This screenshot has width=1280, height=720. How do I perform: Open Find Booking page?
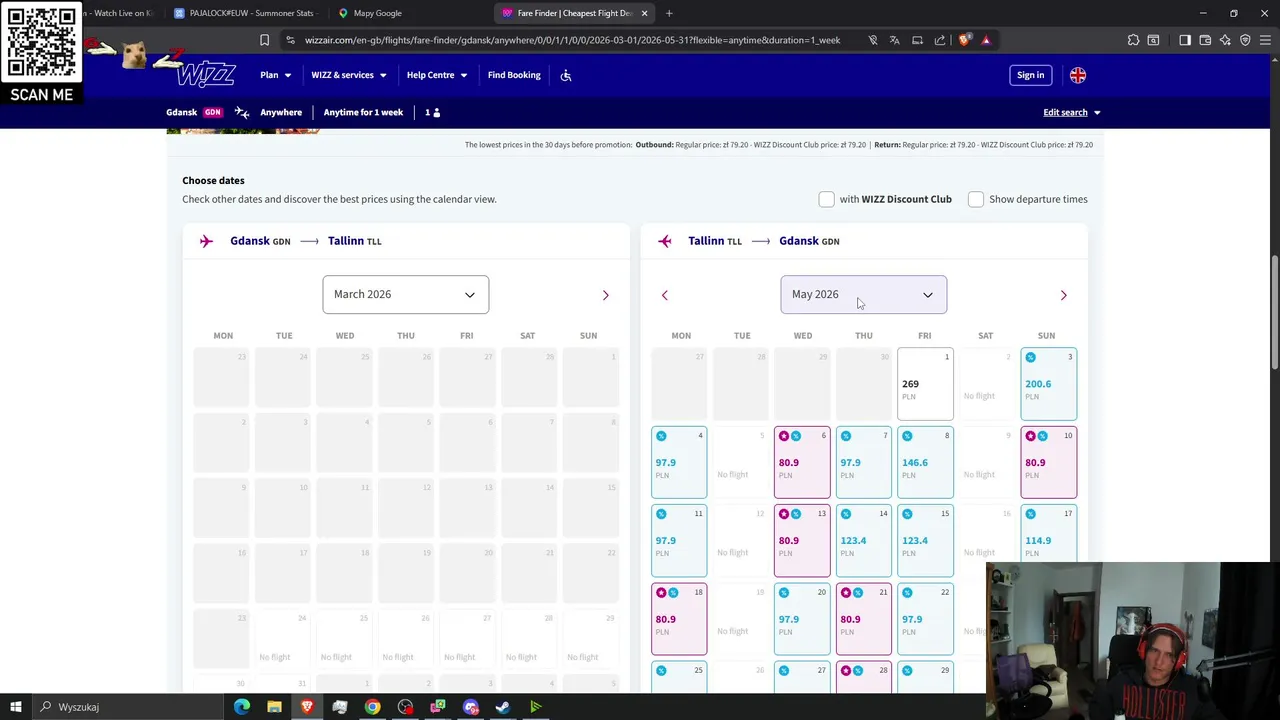pos(514,75)
